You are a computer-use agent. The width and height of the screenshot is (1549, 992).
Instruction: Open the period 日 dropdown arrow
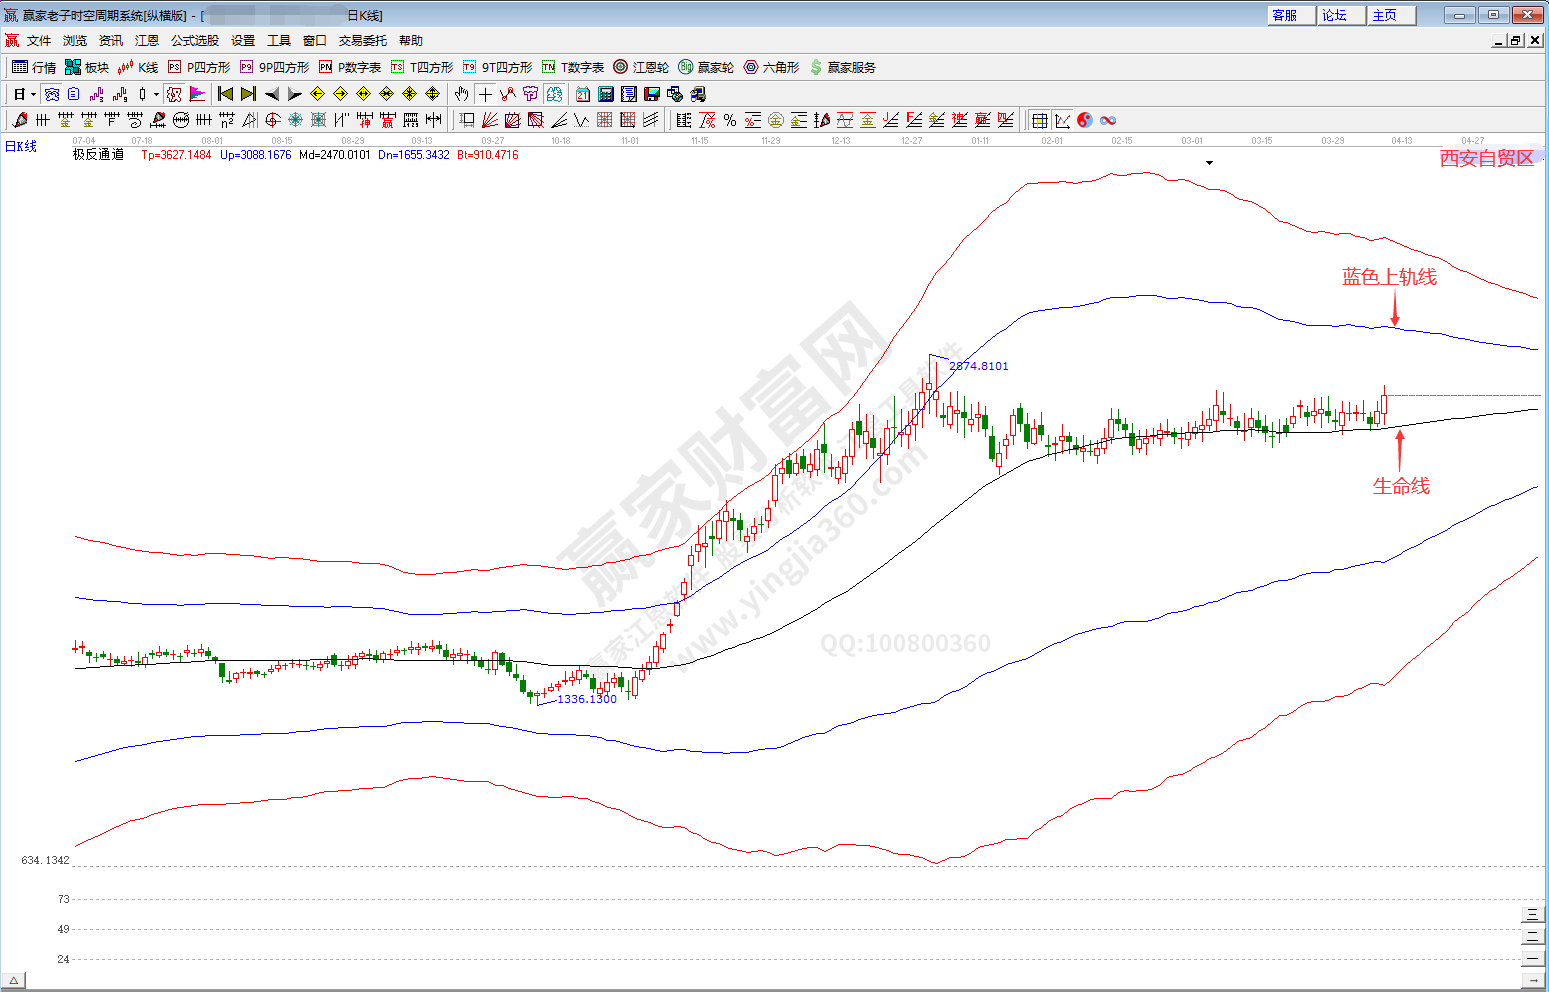click(33, 94)
